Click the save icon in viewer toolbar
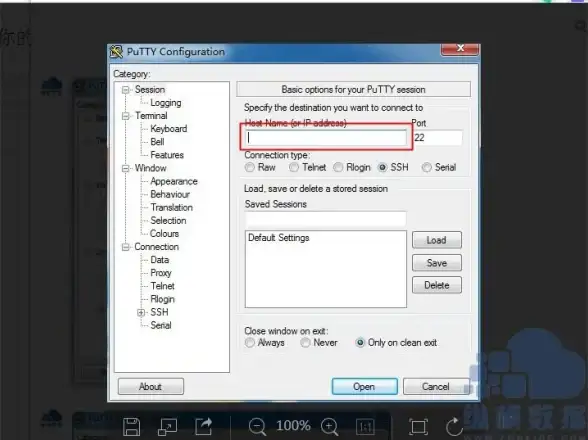 tap(132, 426)
